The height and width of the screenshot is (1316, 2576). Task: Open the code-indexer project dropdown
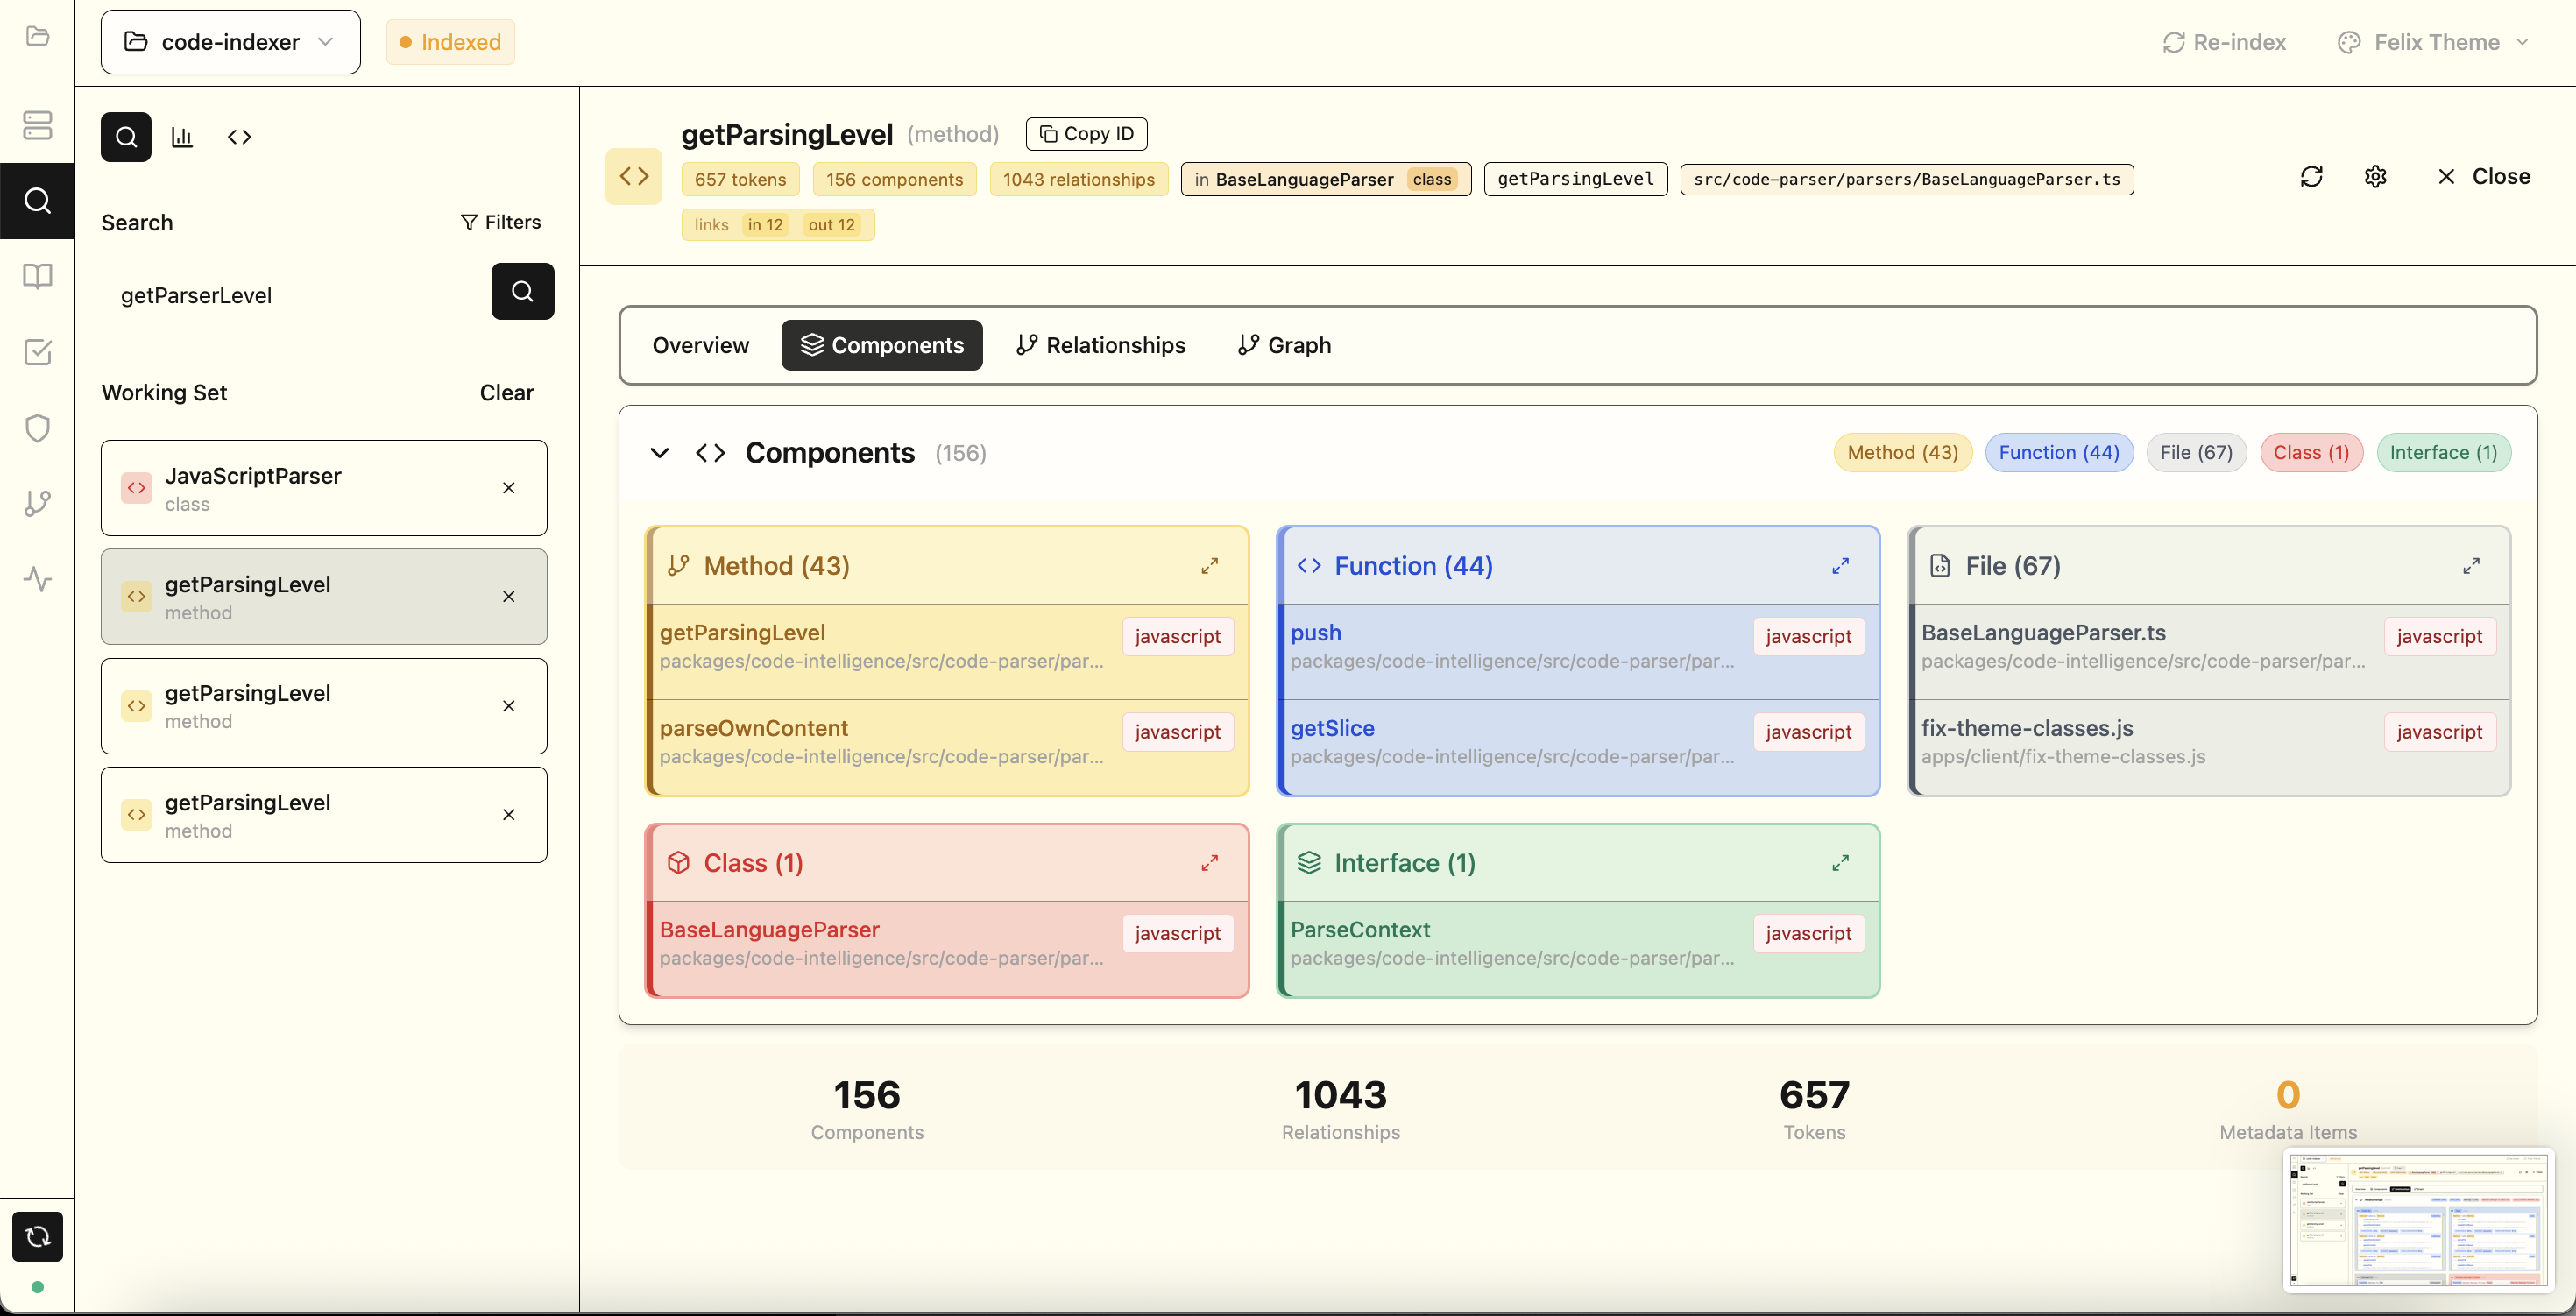tap(230, 42)
